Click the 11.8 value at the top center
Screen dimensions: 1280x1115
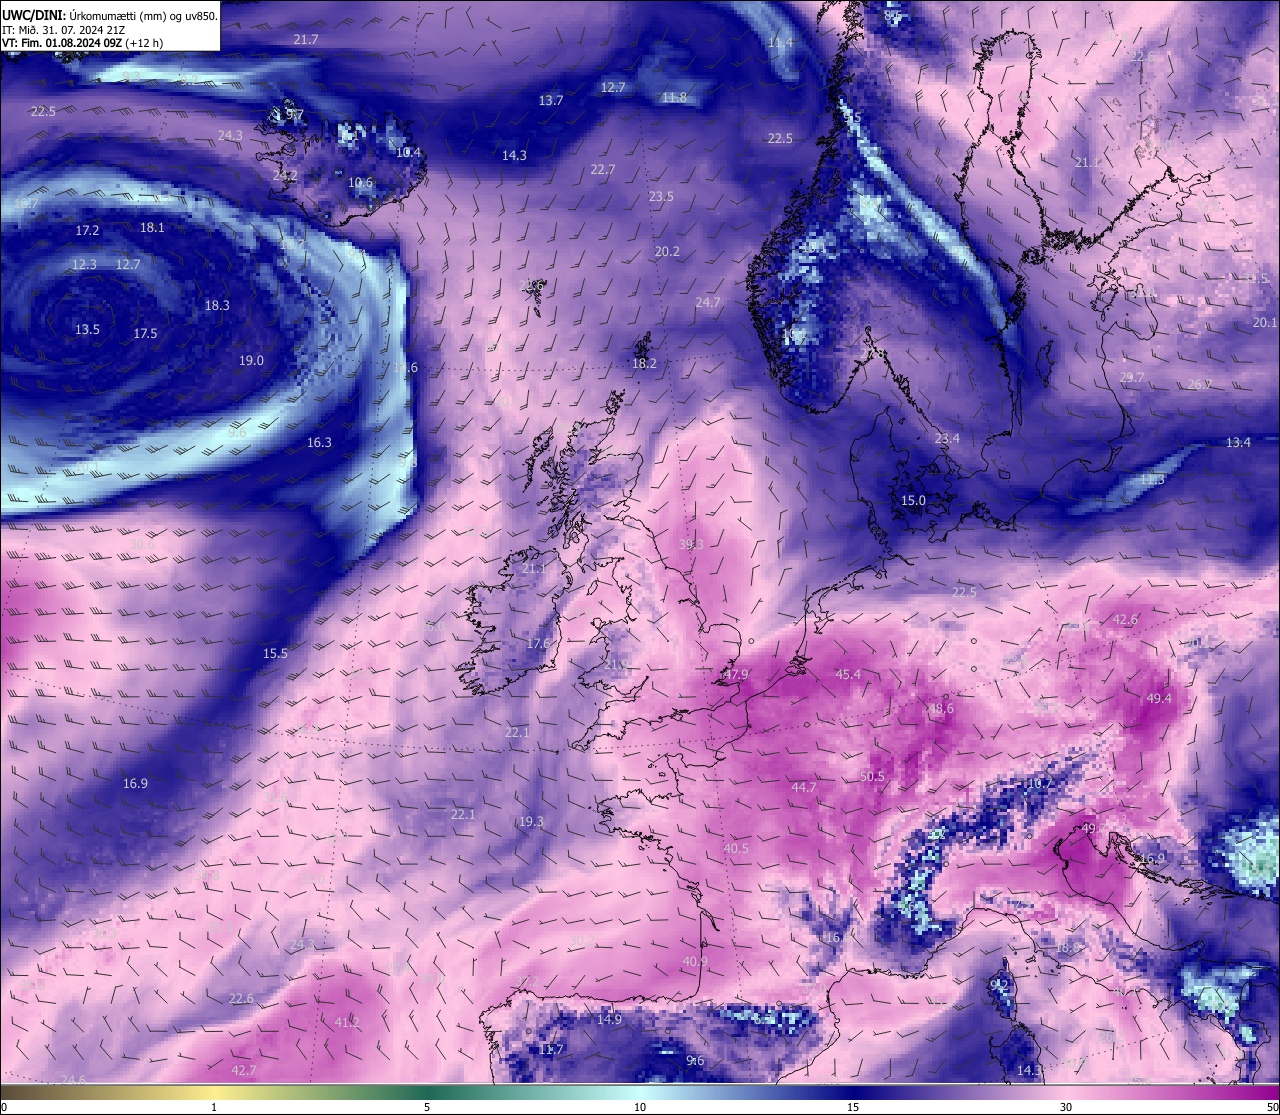tap(675, 97)
